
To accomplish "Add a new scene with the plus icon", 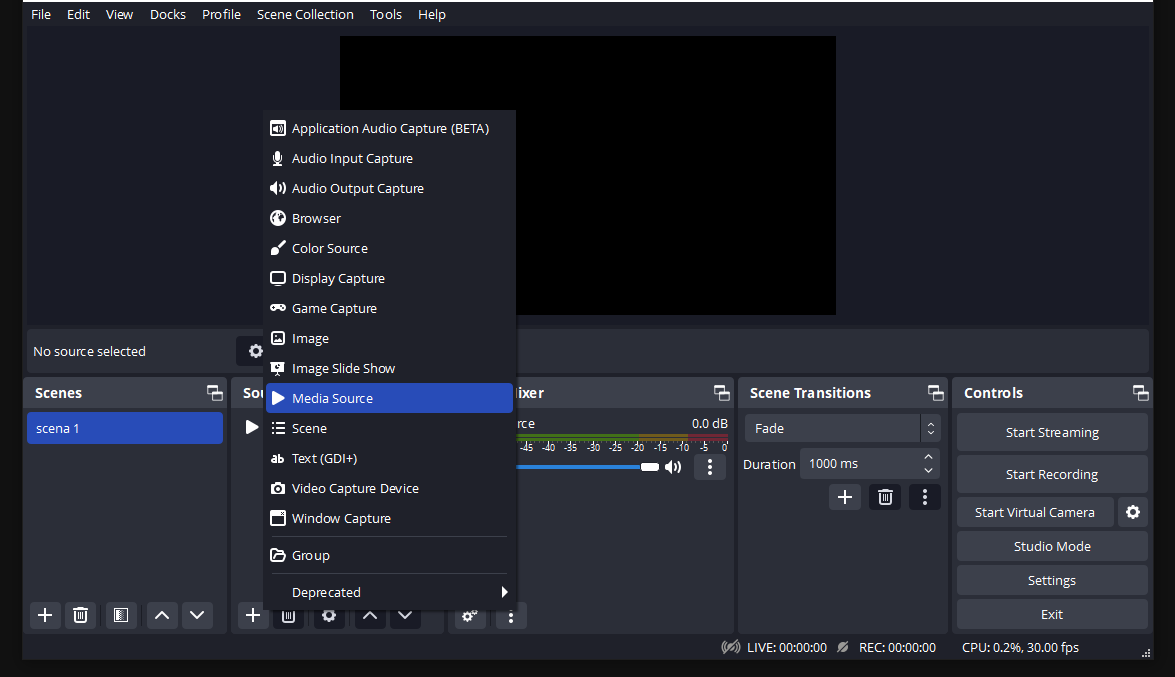I will click(44, 615).
